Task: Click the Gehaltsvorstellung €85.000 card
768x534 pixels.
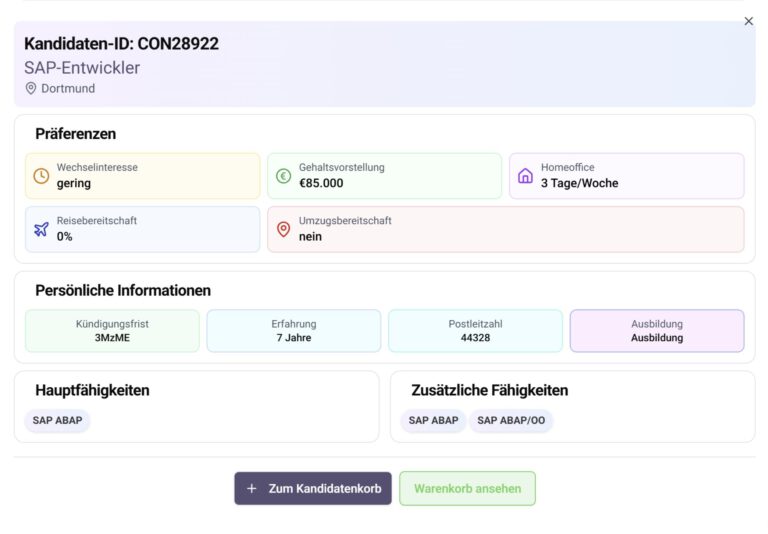Action: [x=384, y=176]
